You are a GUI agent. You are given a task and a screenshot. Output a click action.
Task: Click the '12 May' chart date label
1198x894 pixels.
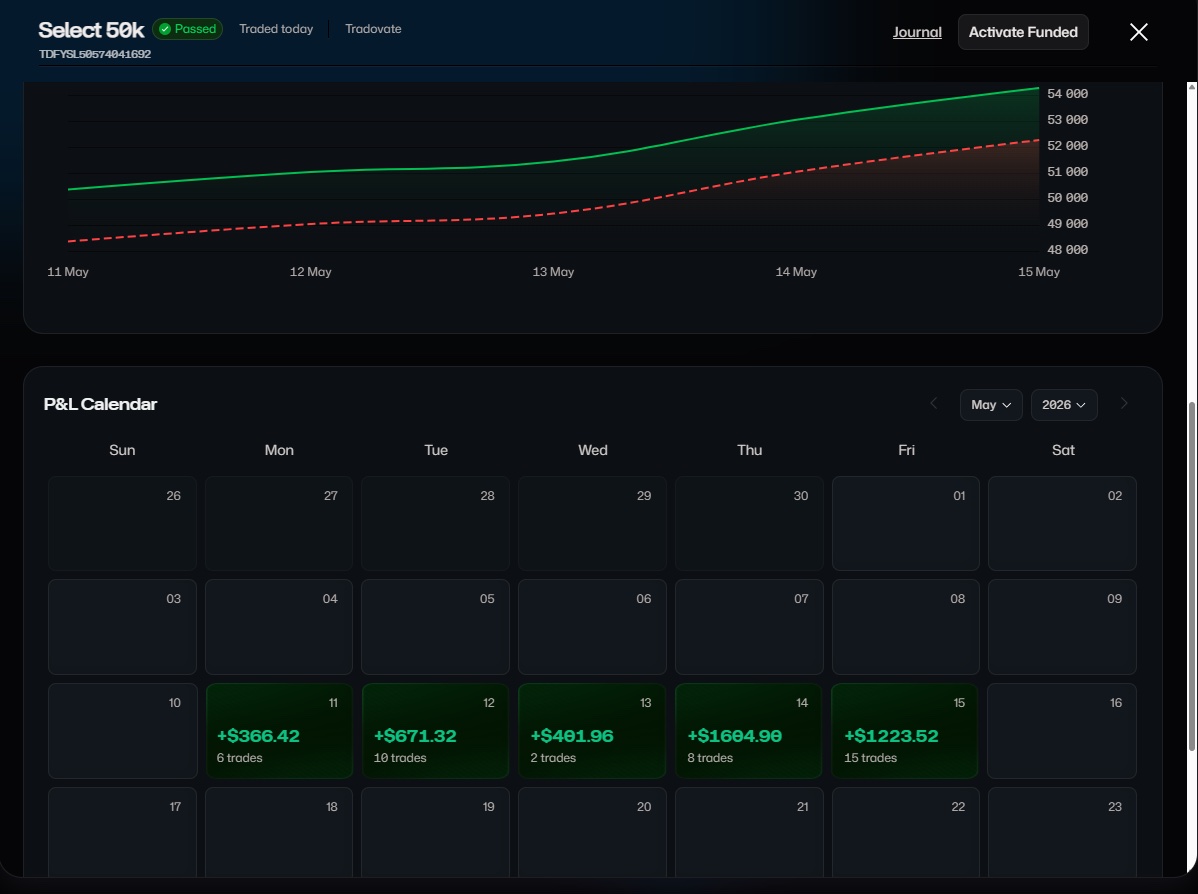(310, 272)
